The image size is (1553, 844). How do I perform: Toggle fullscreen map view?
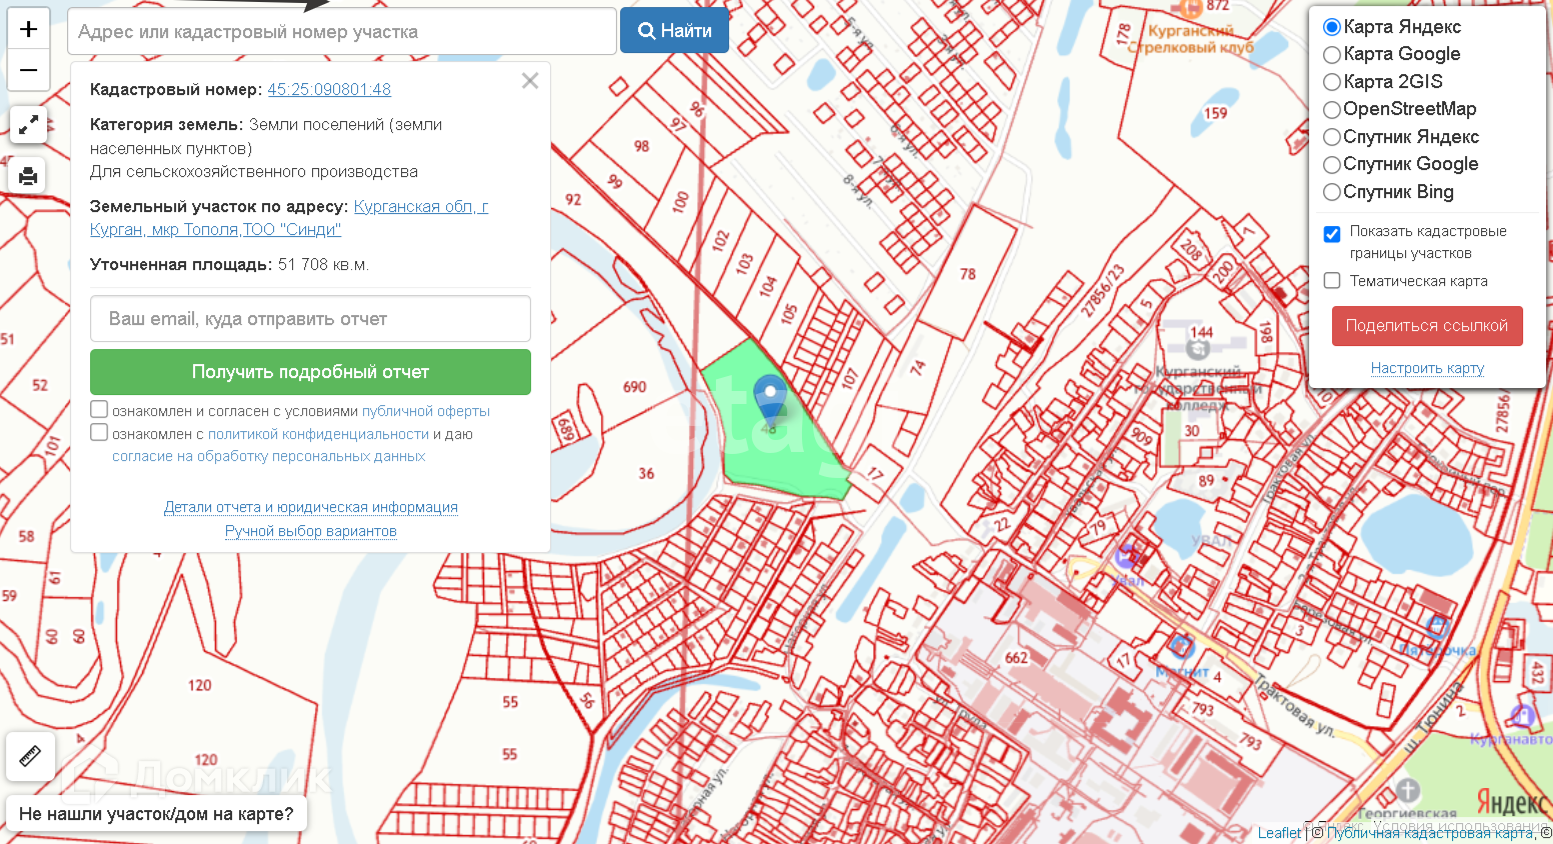[29, 125]
